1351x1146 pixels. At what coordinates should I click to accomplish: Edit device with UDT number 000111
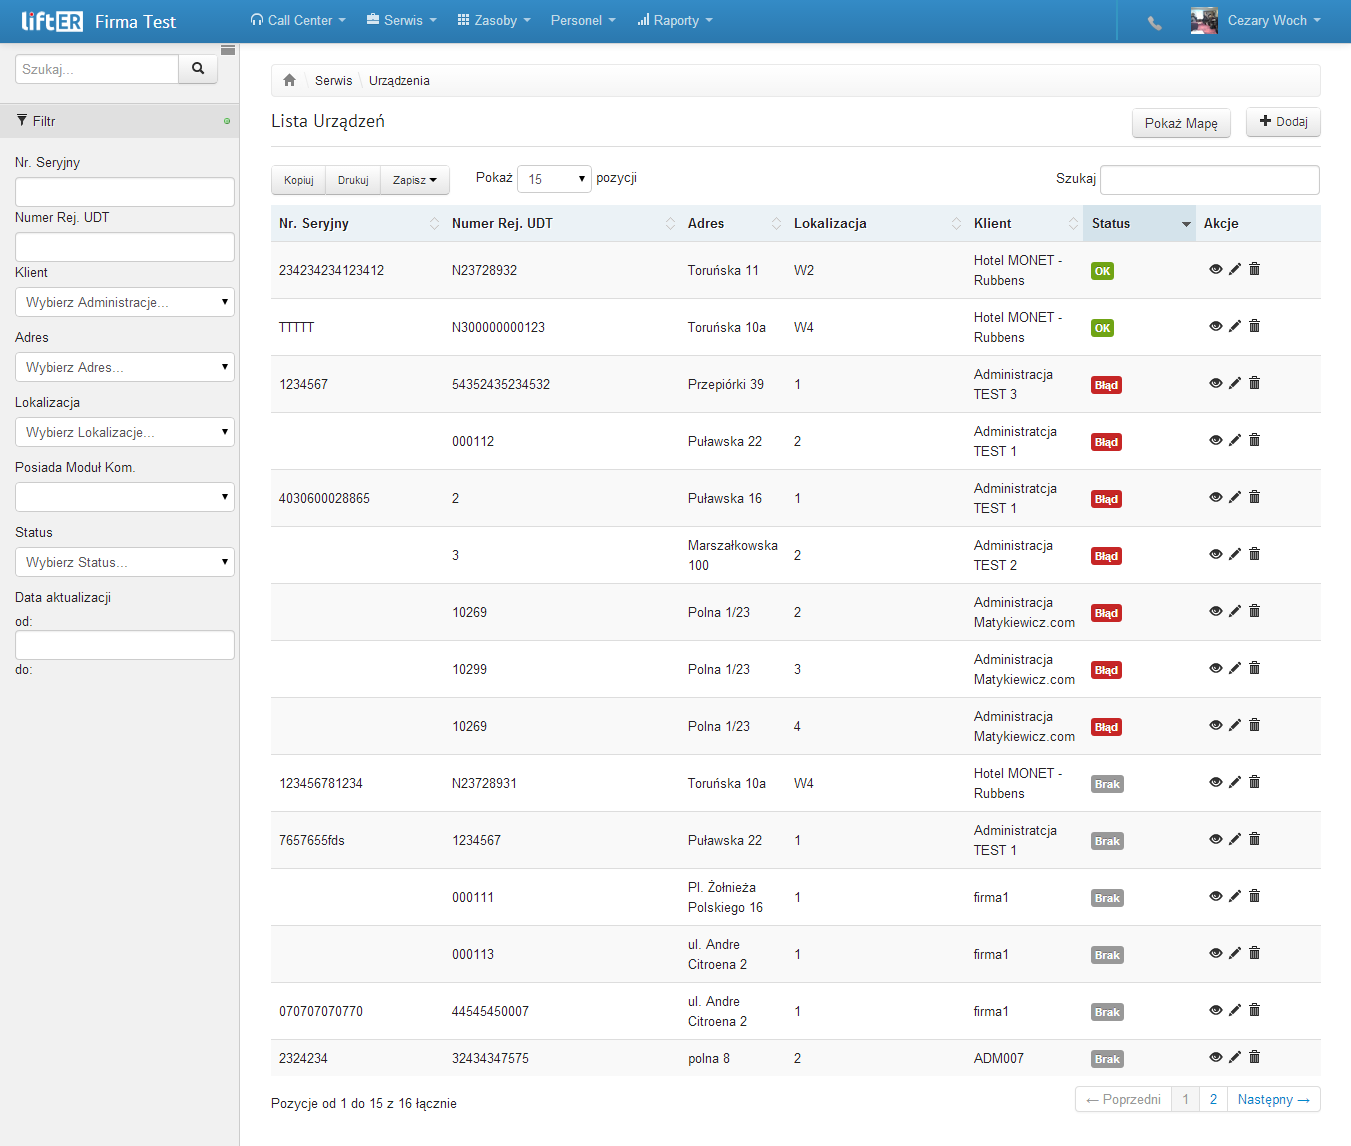click(x=1235, y=896)
